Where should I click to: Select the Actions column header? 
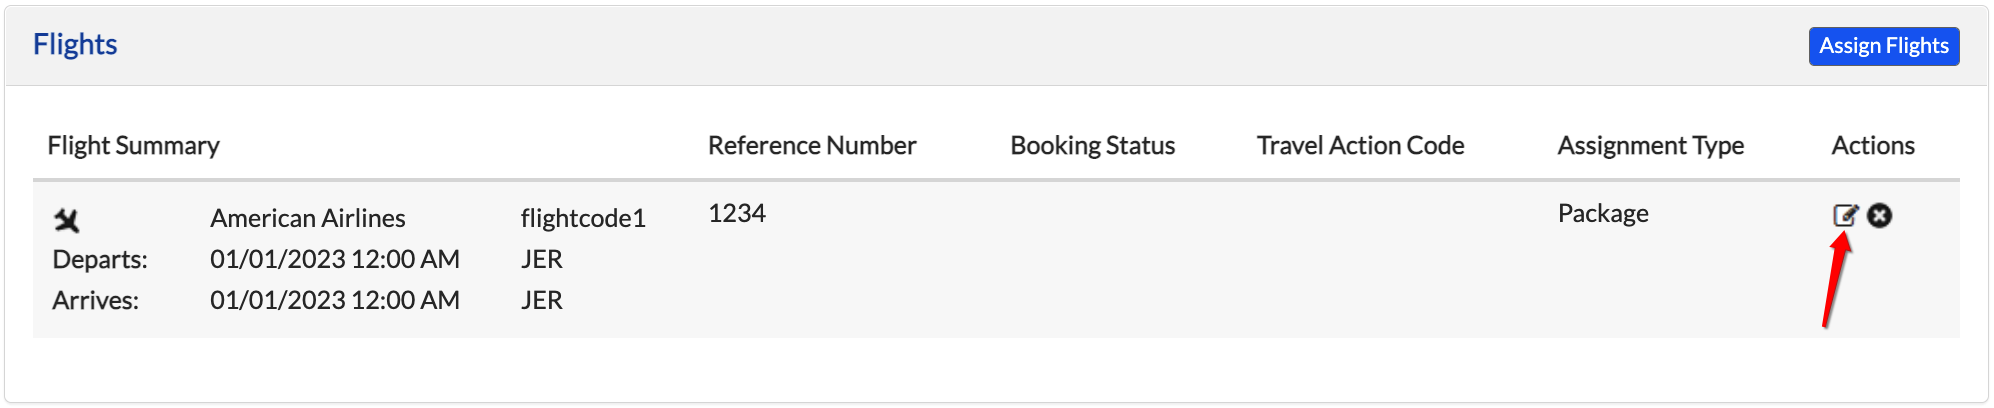pyautogui.click(x=1873, y=145)
